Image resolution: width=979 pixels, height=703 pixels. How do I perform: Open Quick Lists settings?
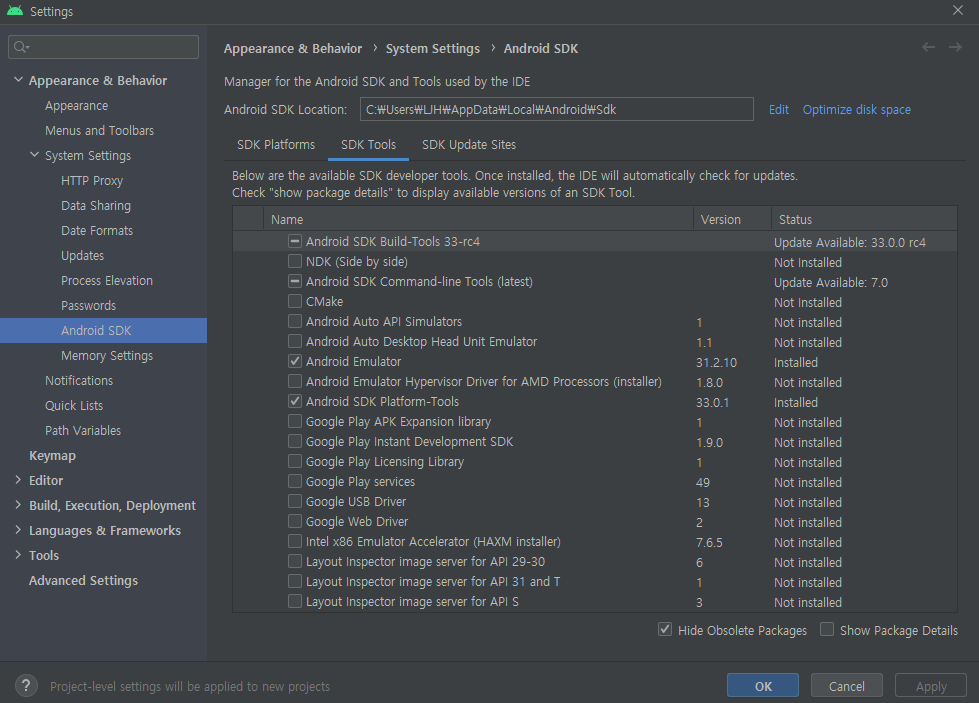click(x=74, y=405)
